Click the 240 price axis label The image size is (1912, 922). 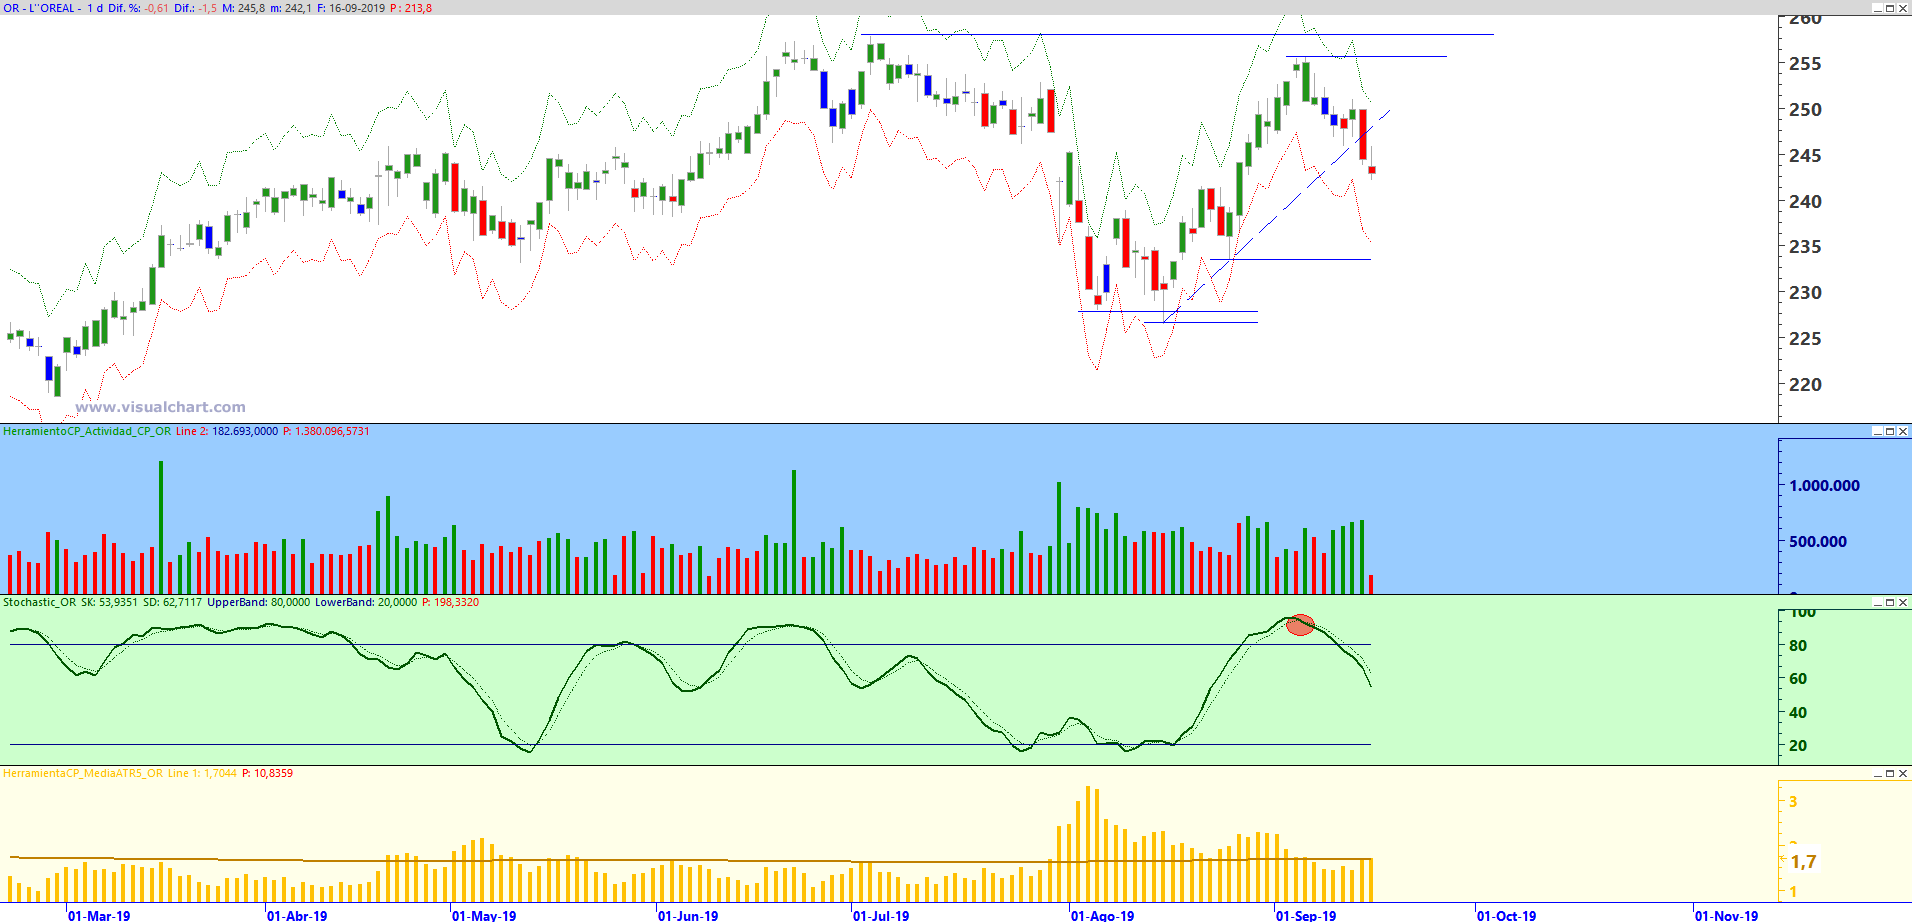[x=1805, y=202]
